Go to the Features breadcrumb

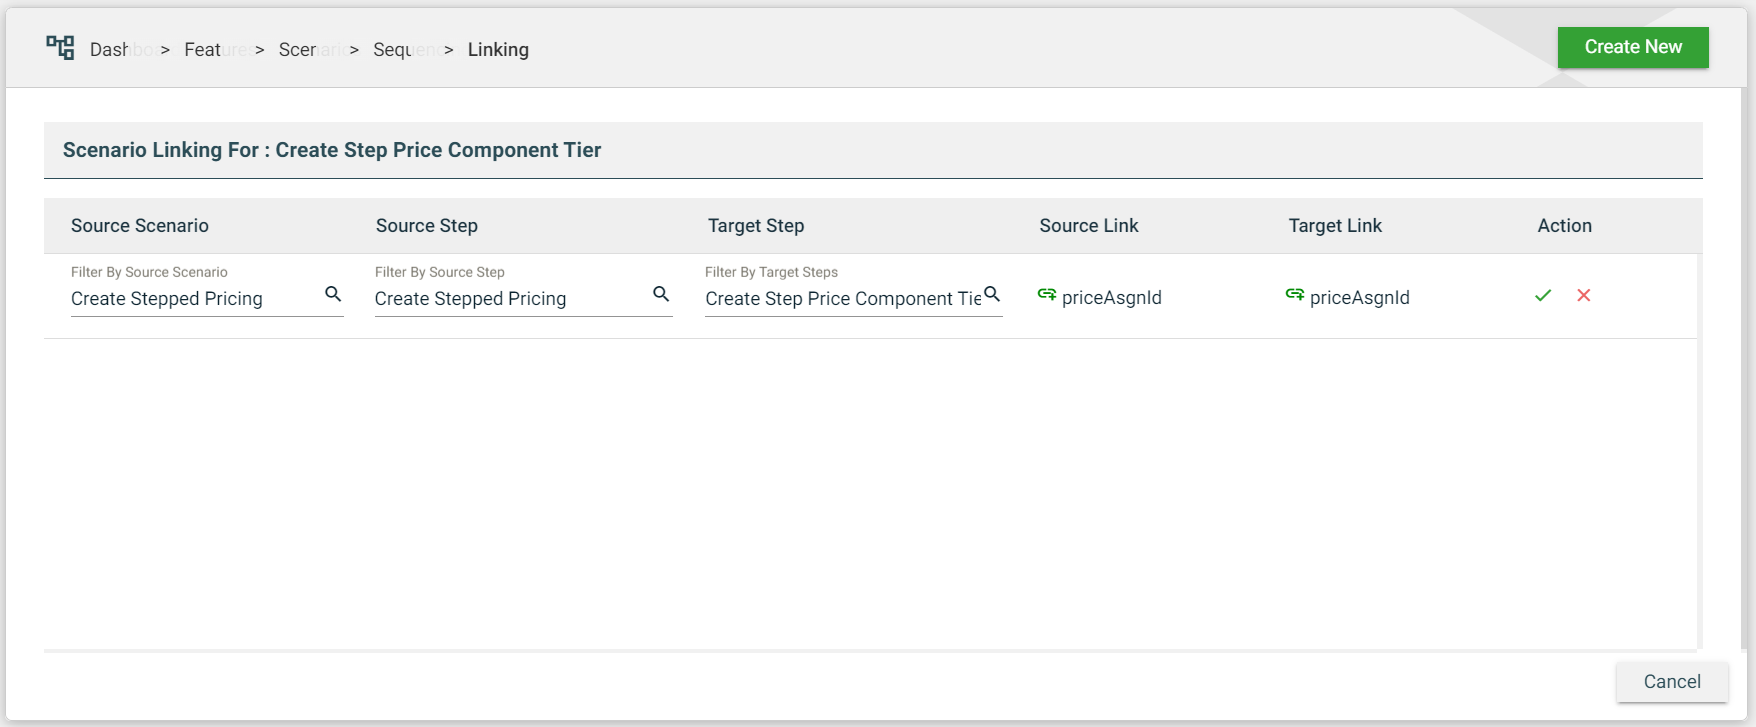[215, 50]
